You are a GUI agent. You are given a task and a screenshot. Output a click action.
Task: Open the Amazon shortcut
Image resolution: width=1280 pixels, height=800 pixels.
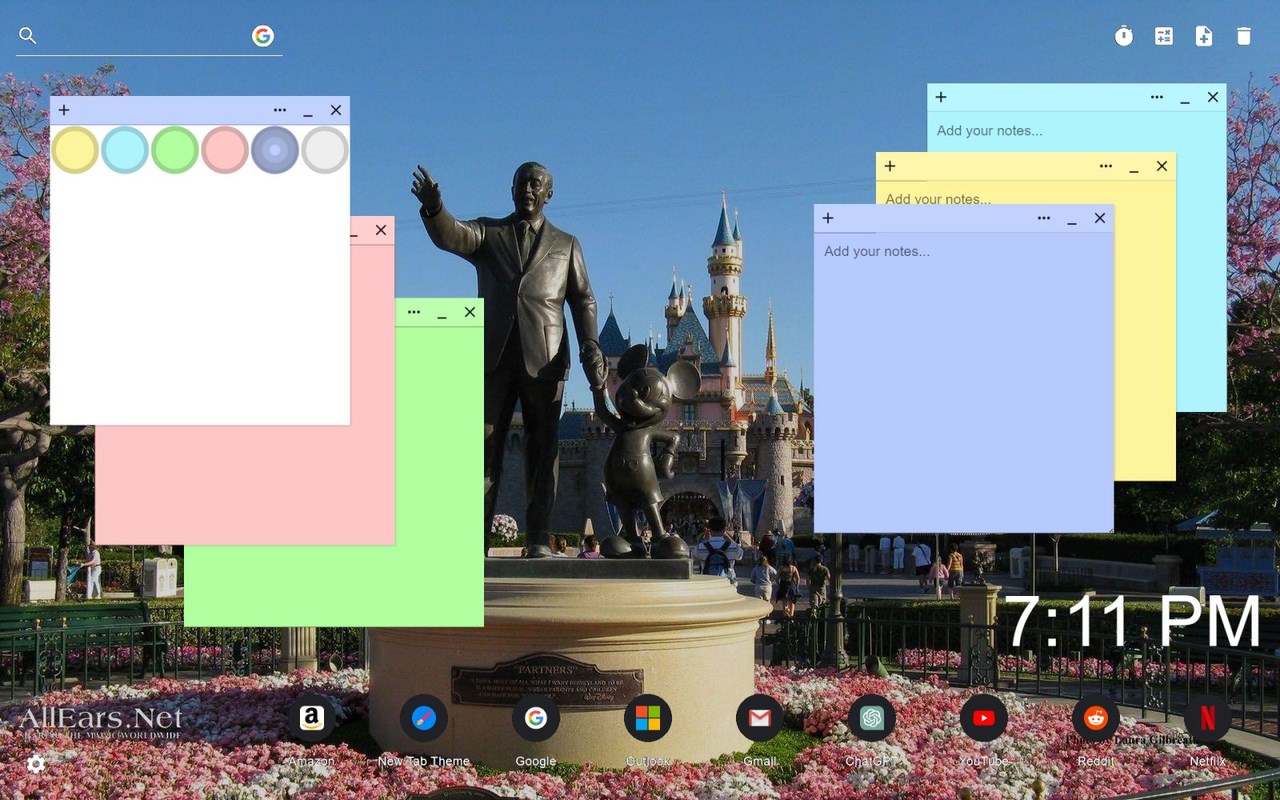tap(311, 718)
